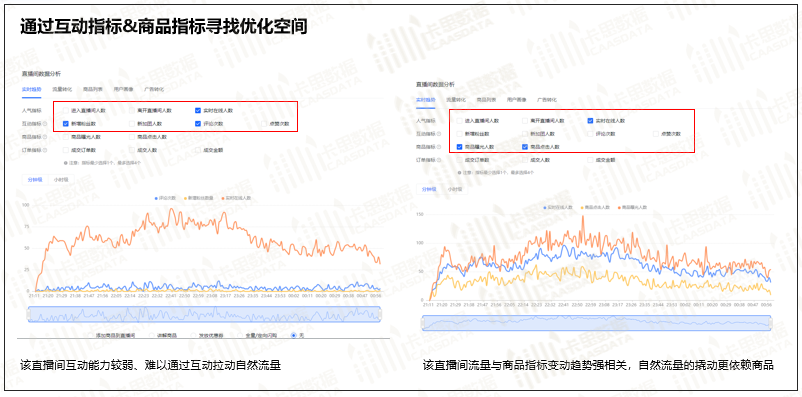Click info icon beside 订单指标 in right panel

pos(439,160)
